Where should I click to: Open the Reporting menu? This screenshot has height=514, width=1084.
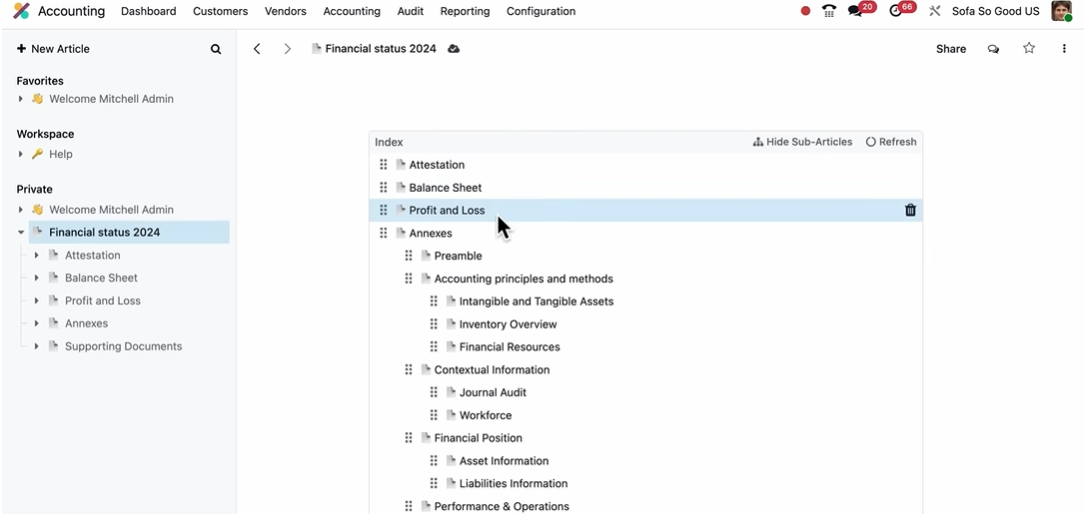(x=464, y=11)
